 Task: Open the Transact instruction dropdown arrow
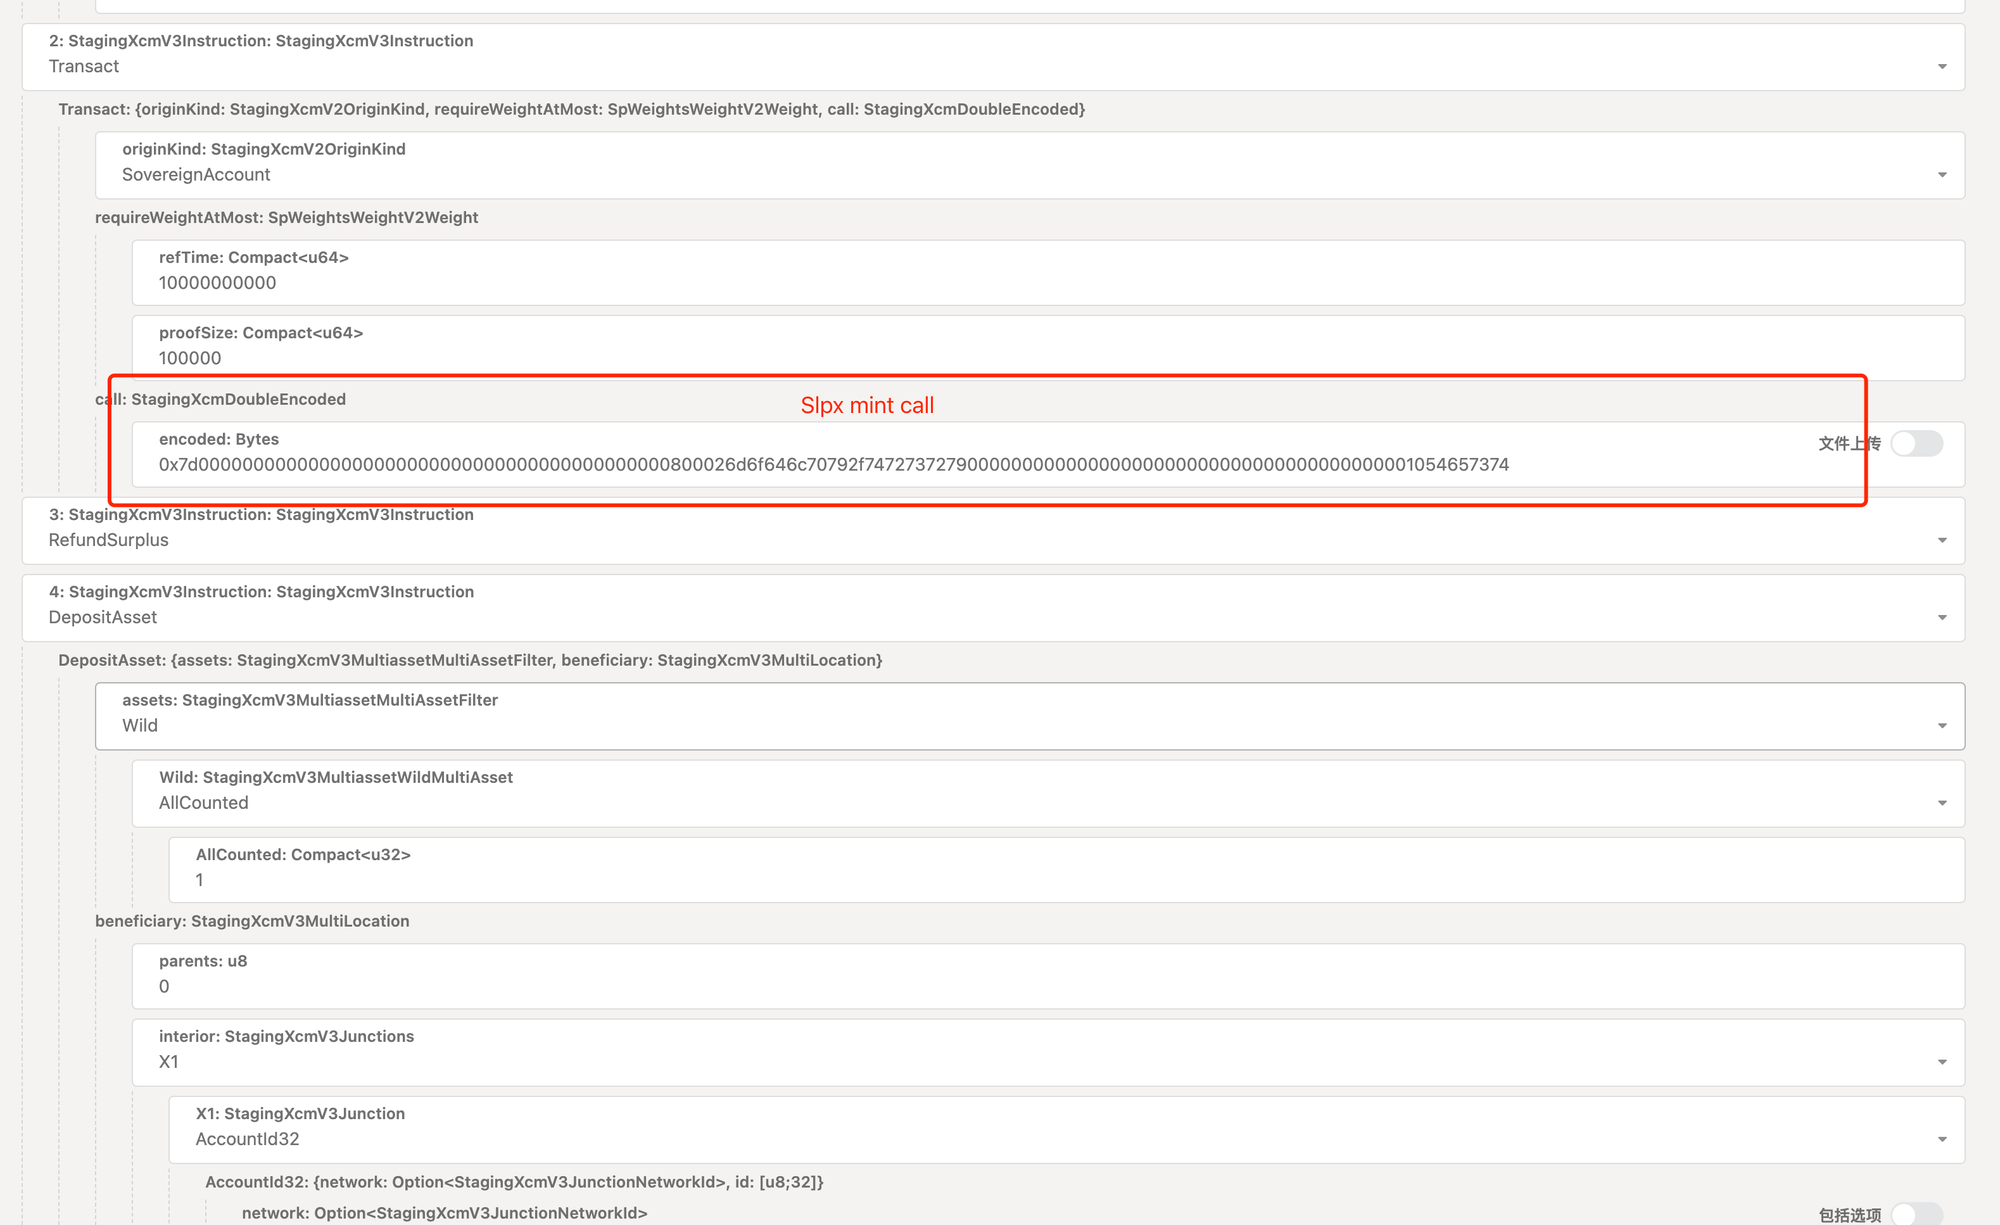[x=1941, y=67]
